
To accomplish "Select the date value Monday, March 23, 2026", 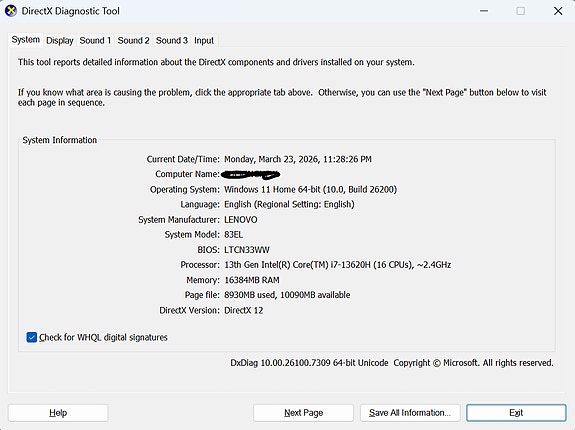I will point(298,159).
